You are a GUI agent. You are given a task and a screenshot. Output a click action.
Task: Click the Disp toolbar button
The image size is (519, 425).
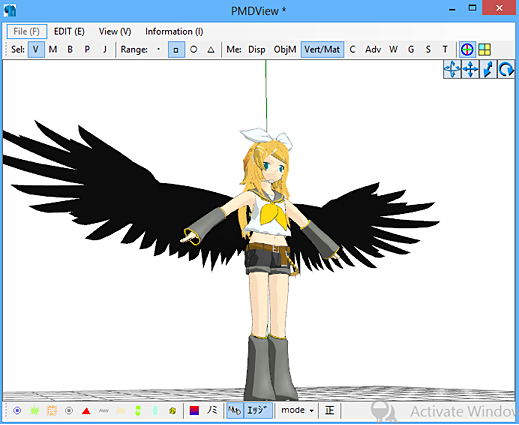257,50
